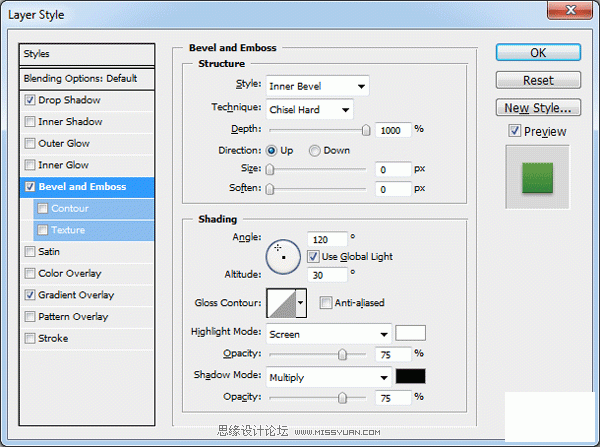600x447 pixels.
Task: Enable the Satin checkbox
Action: pos(29,251)
